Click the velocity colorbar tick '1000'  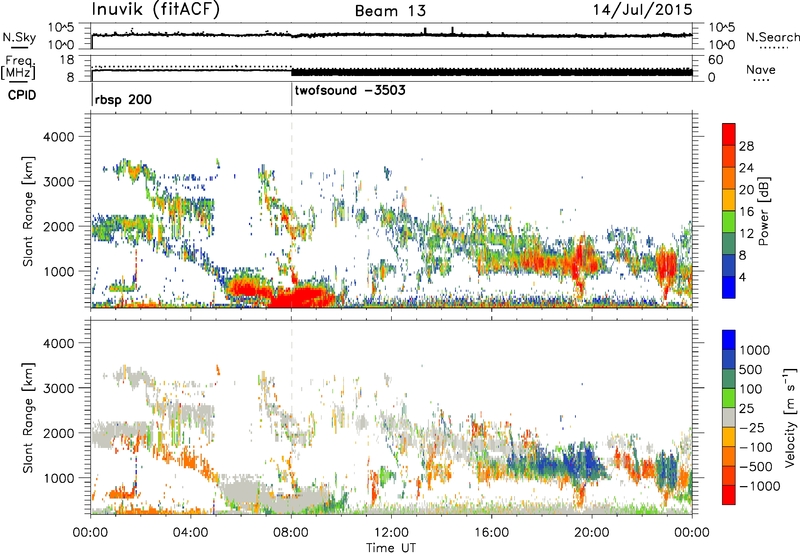tap(755, 350)
